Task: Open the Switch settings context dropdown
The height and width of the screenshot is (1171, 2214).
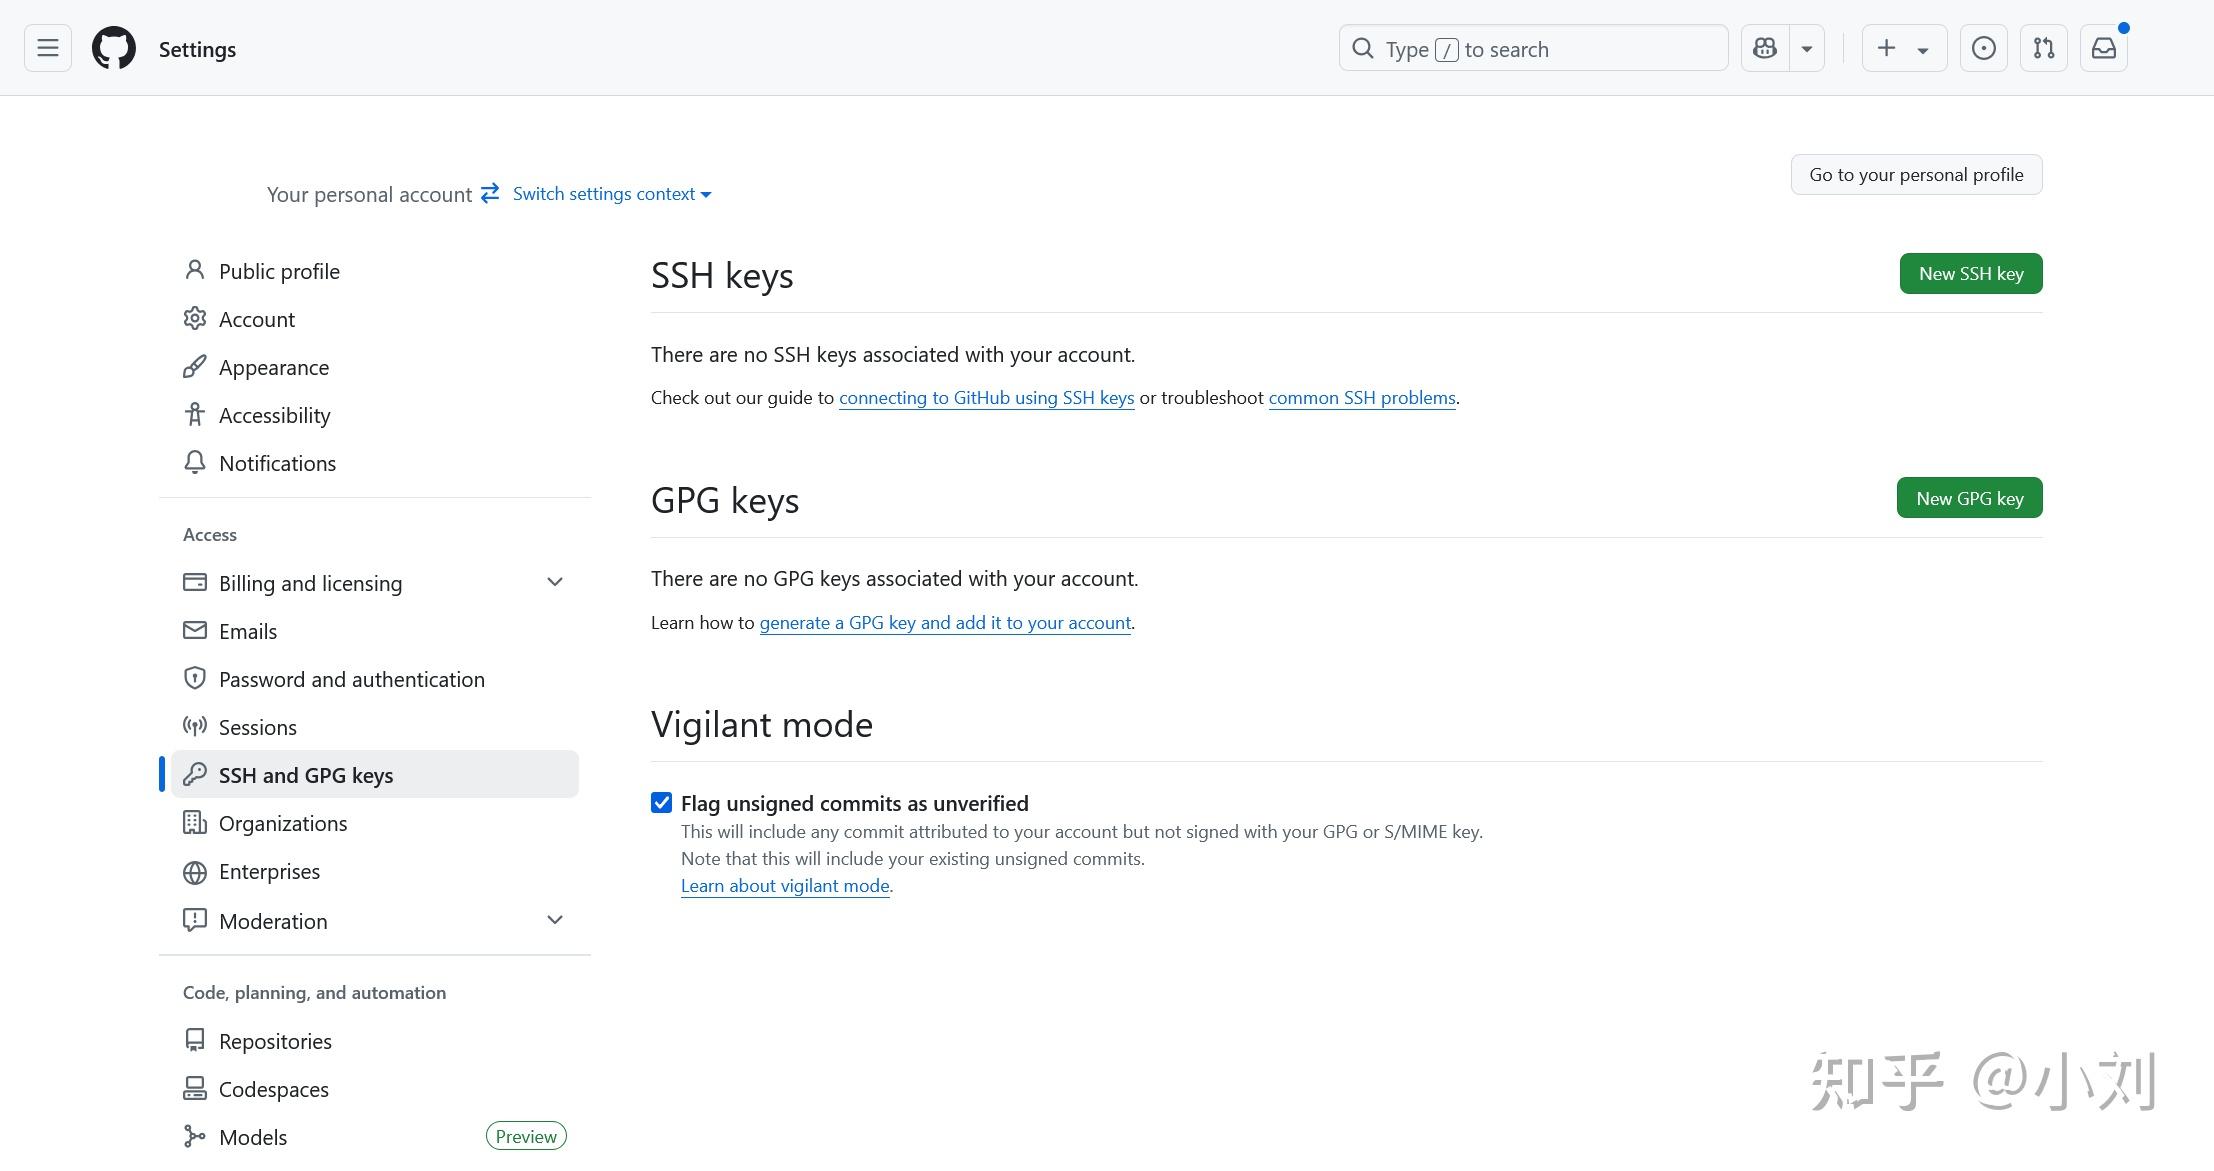Action: click(x=610, y=193)
